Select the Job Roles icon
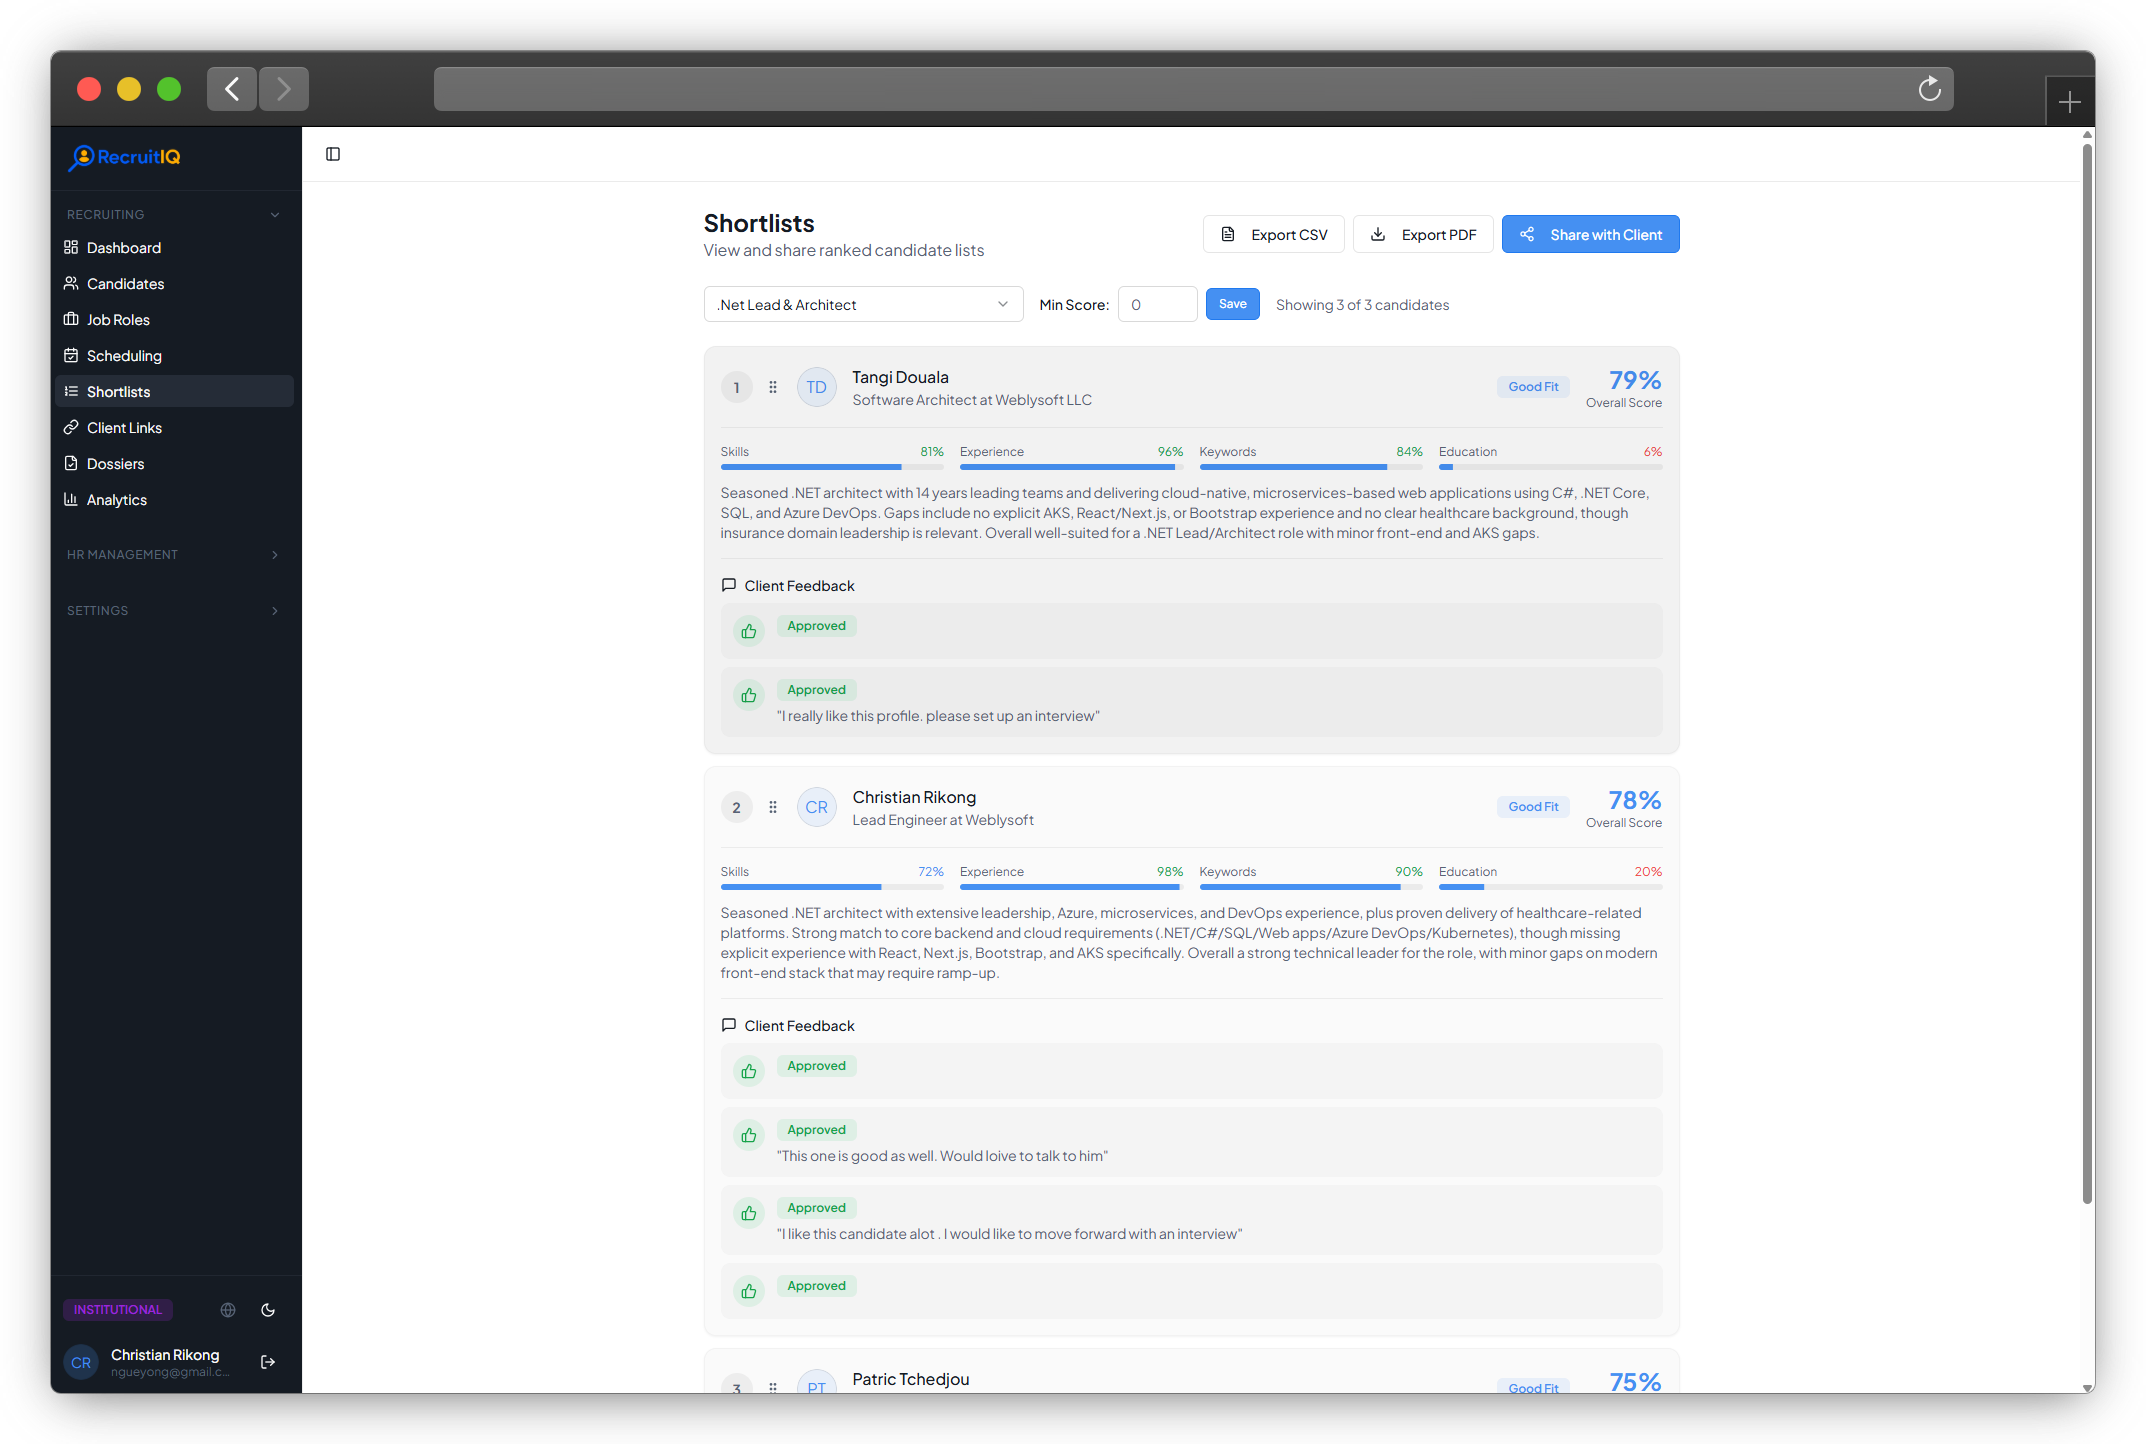 [70, 319]
